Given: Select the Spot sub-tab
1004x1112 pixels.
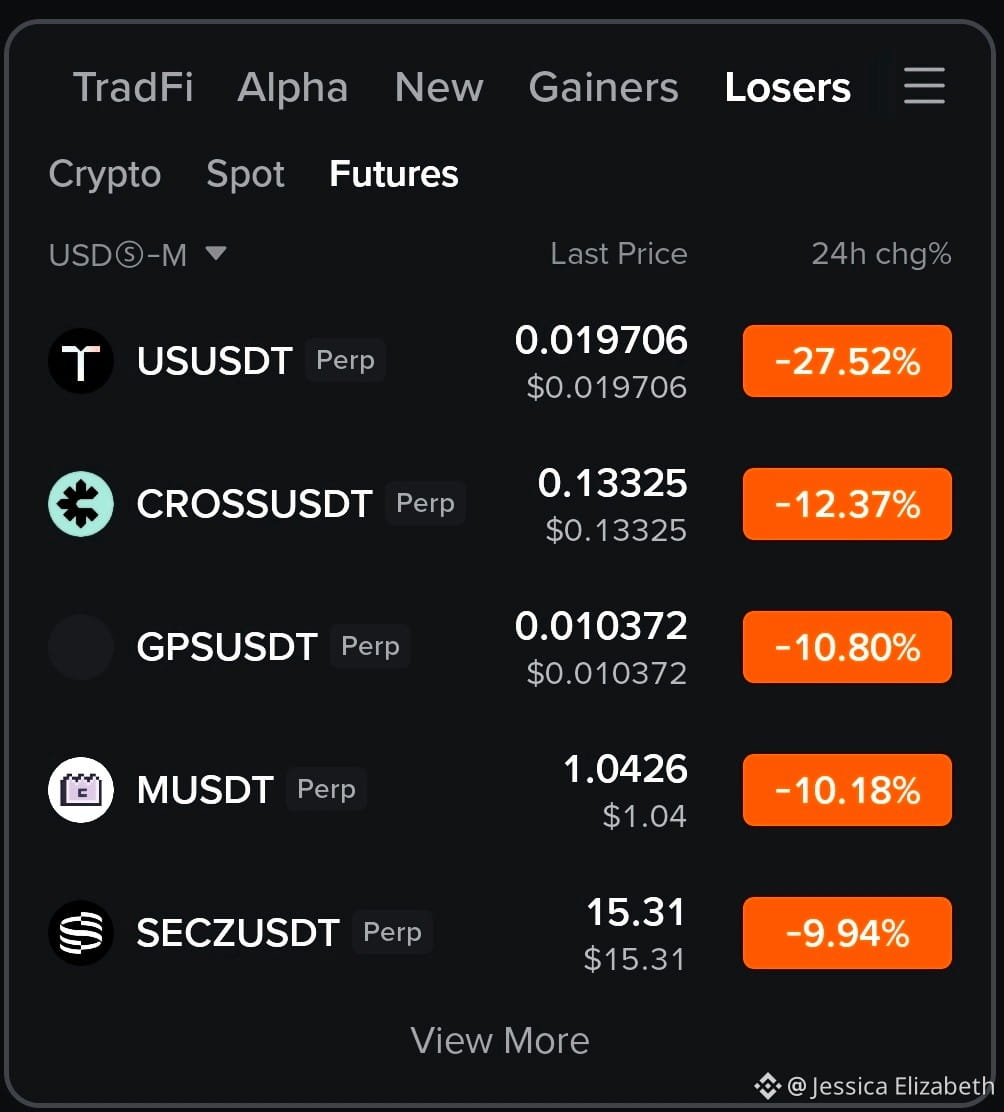Looking at the screenshot, I should (x=245, y=174).
